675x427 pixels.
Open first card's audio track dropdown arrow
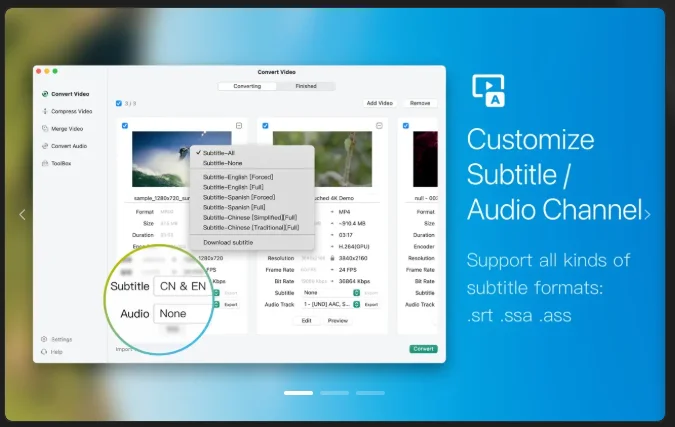pyautogui.click(x=217, y=304)
